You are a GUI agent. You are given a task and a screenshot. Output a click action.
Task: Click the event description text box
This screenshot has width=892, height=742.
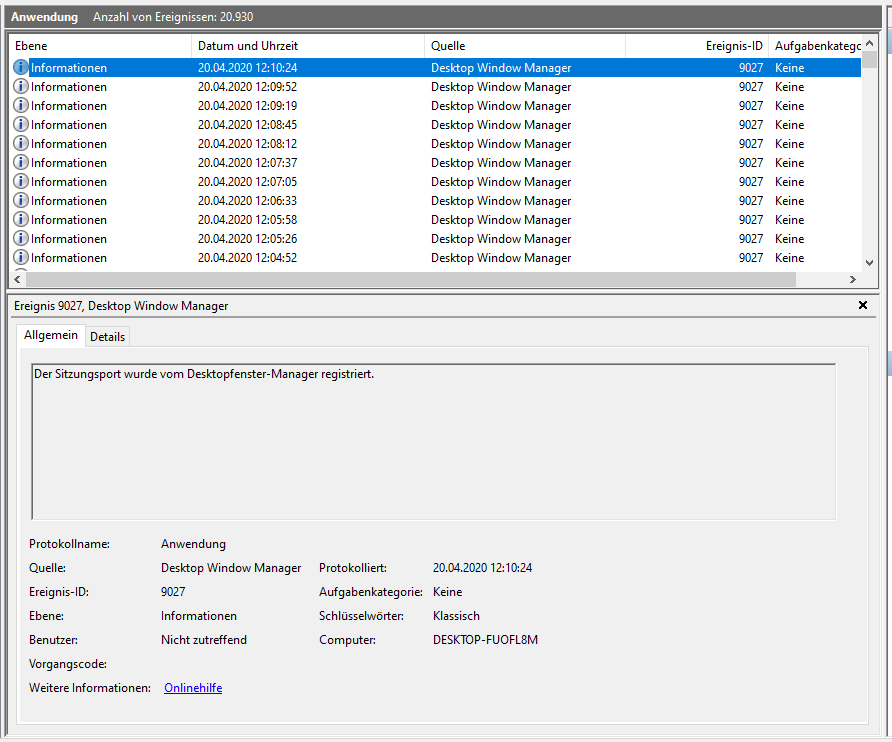[433, 442]
